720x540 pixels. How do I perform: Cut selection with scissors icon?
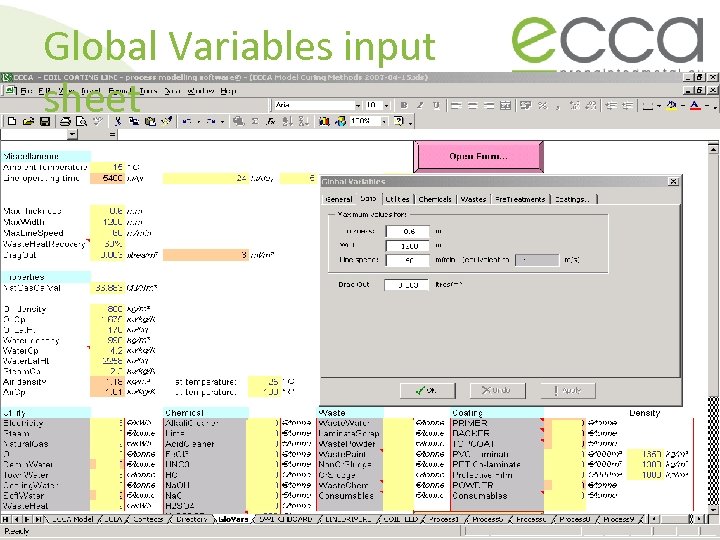click(118, 121)
